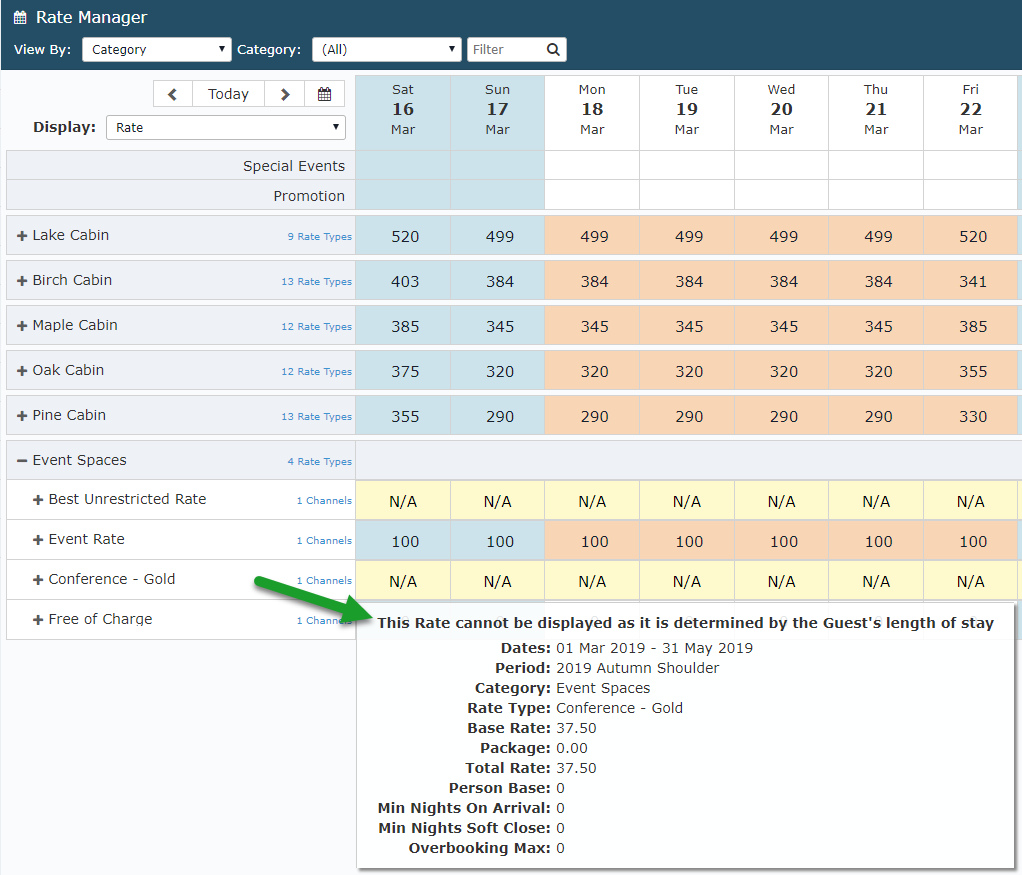Open Birch Cabin 13 Rate Types link
Image resolution: width=1022 pixels, height=875 pixels.
tap(316, 282)
